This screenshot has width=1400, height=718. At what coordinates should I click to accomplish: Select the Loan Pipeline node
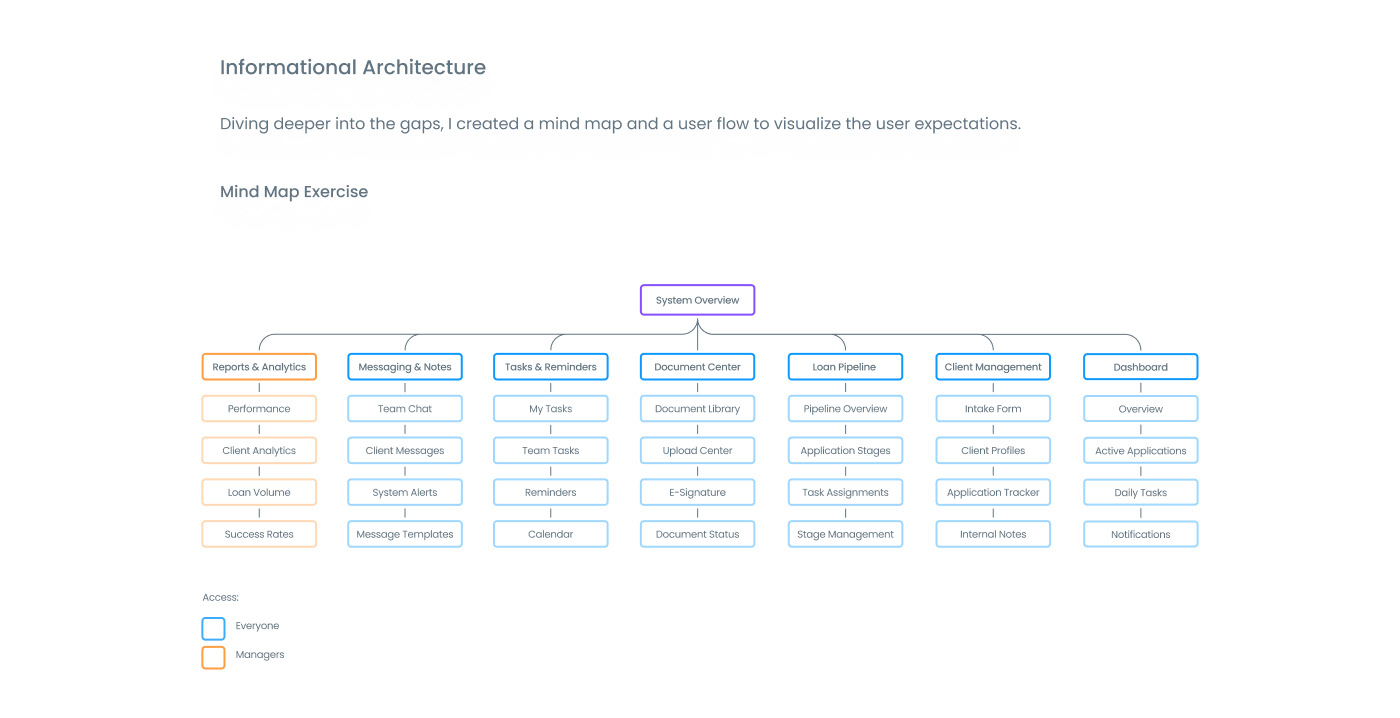tap(844, 367)
